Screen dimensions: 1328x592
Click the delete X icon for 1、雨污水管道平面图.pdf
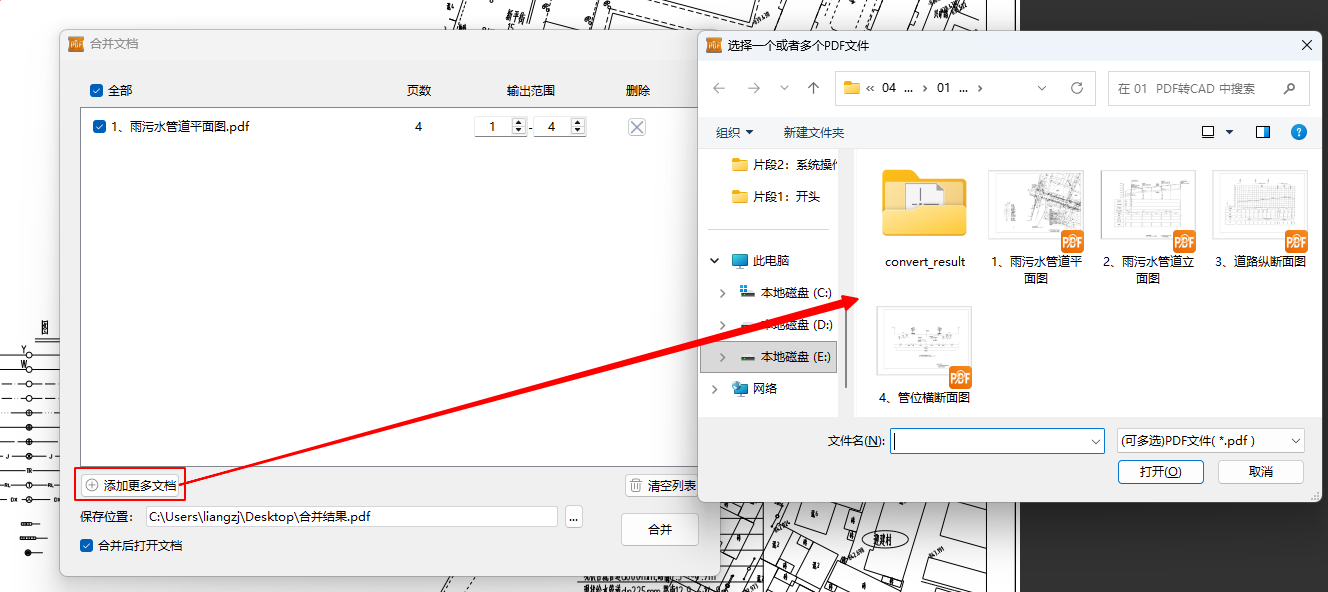pyautogui.click(x=637, y=127)
